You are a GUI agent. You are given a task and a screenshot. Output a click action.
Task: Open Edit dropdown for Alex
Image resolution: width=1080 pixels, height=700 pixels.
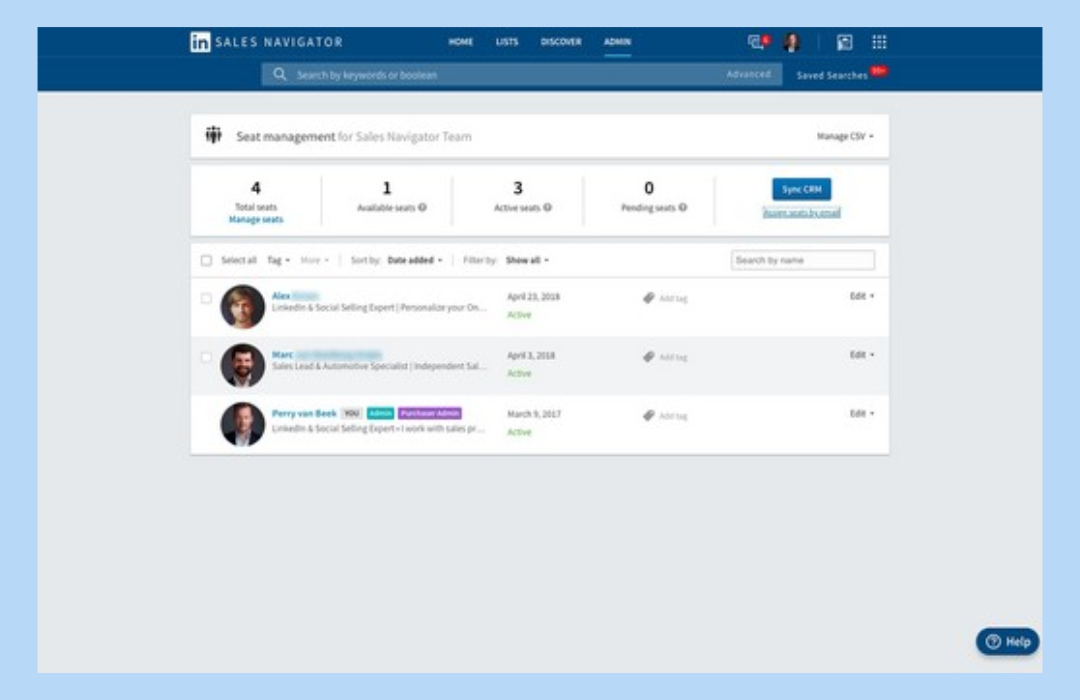(x=862, y=296)
